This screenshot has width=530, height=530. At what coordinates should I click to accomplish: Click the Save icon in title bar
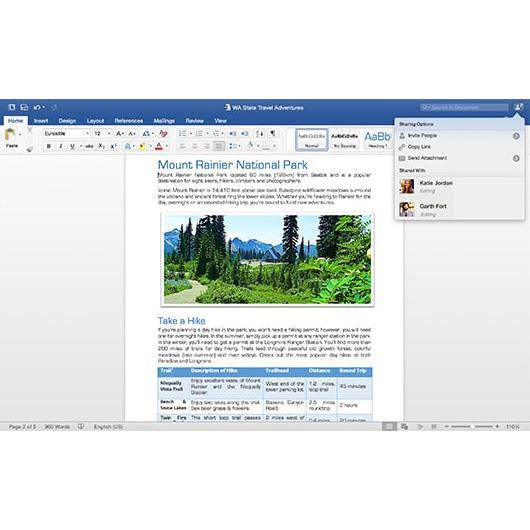click(24, 107)
